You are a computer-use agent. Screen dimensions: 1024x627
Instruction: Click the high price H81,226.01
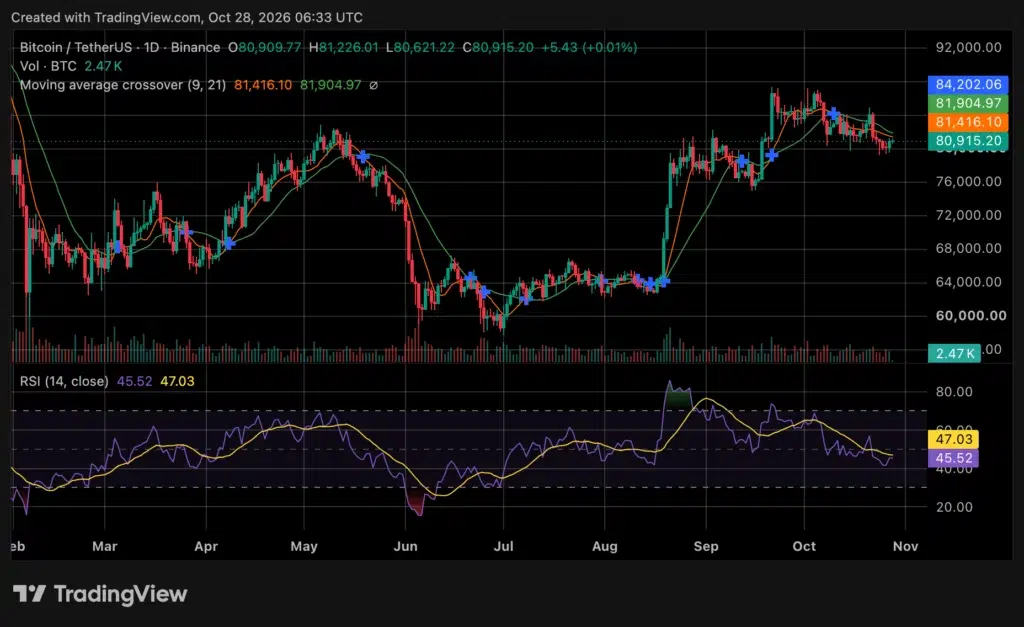coord(344,47)
